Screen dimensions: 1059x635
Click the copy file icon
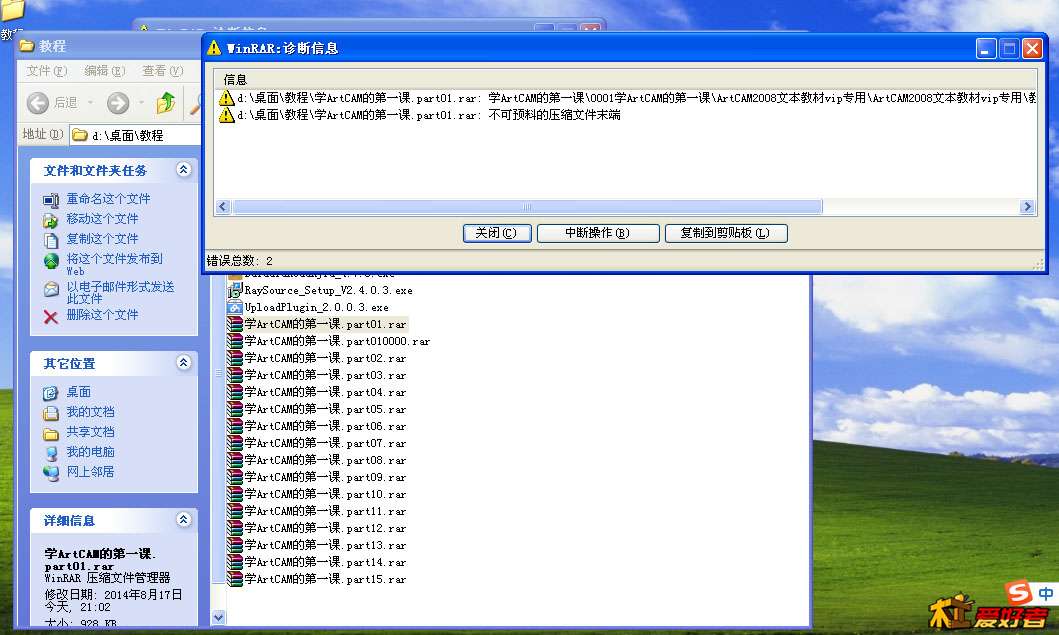pyautogui.click(x=51, y=240)
